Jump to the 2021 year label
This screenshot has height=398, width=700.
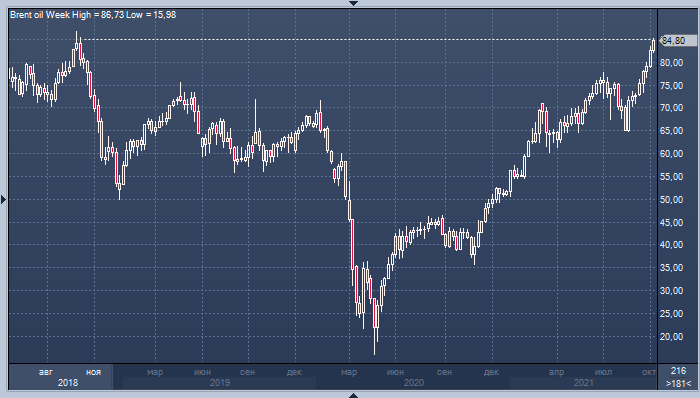tap(583, 383)
